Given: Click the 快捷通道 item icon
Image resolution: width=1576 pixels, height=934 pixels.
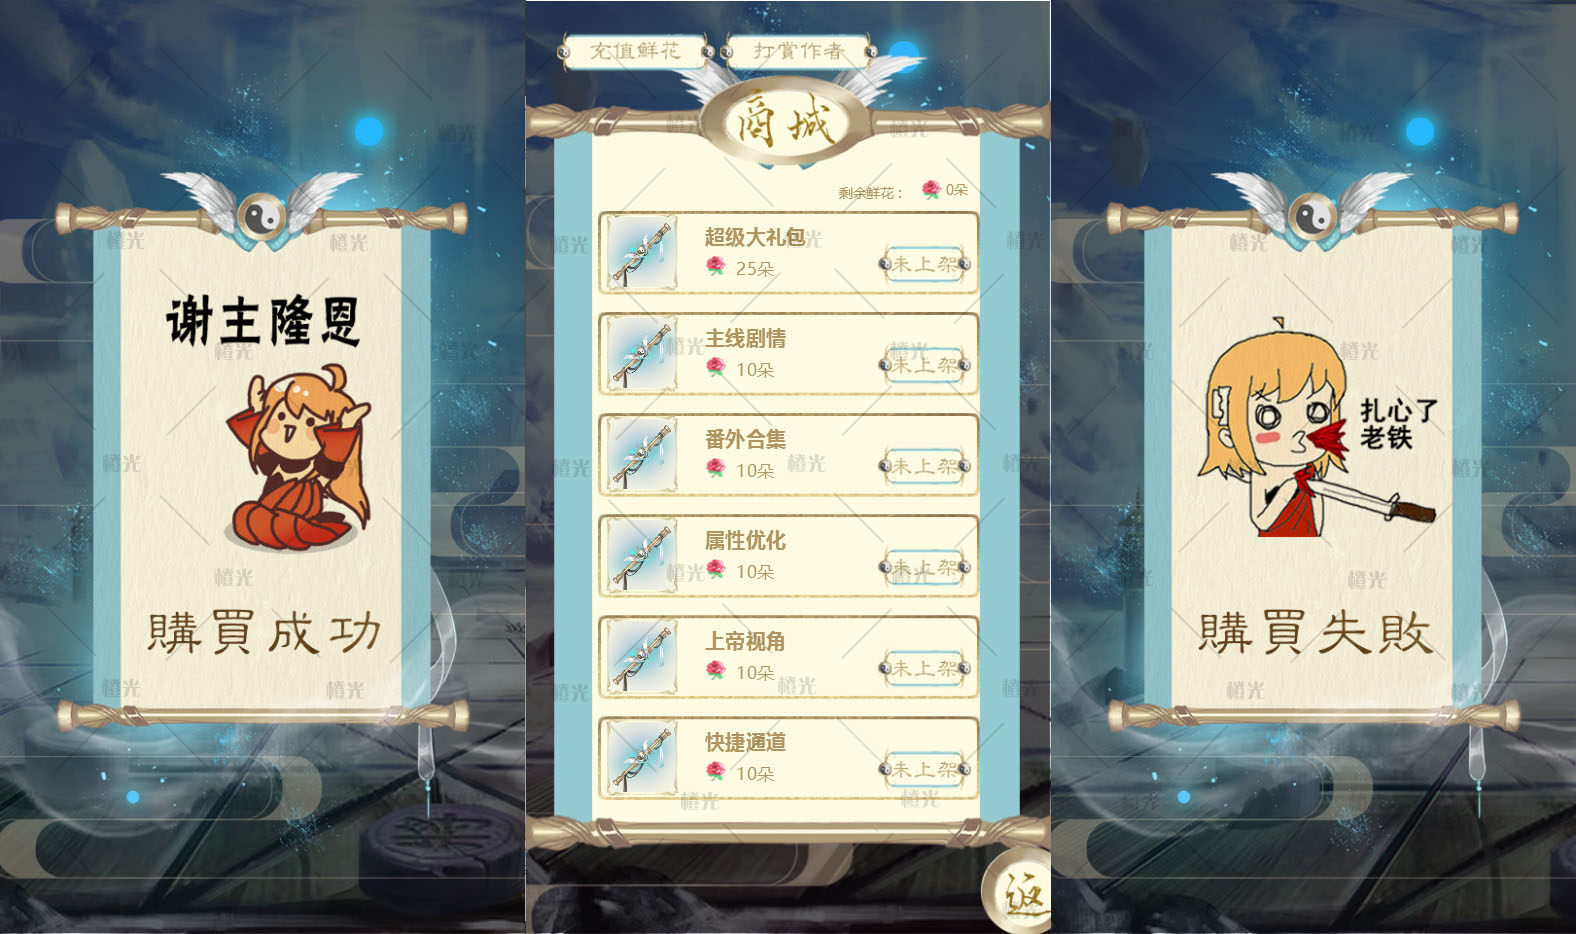Looking at the screenshot, I should (641, 757).
